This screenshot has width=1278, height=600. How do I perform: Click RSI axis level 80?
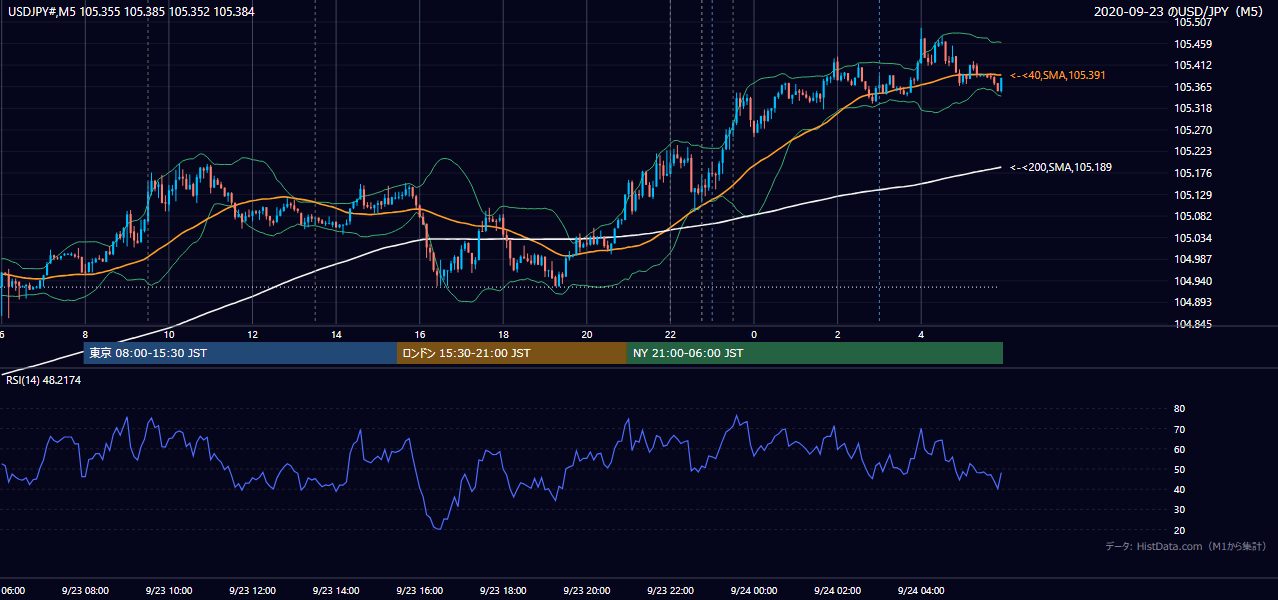click(1179, 409)
